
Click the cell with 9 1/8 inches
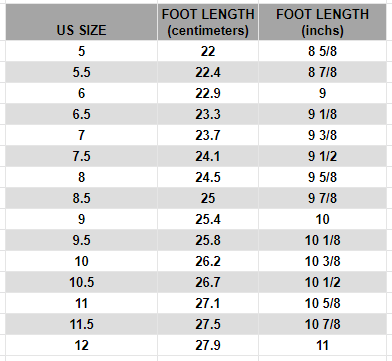pyautogui.click(x=322, y=114)
